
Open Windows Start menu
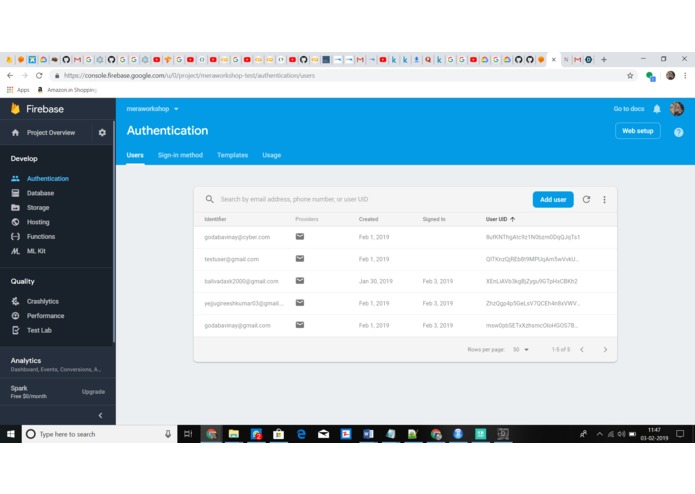coord(11,434)
